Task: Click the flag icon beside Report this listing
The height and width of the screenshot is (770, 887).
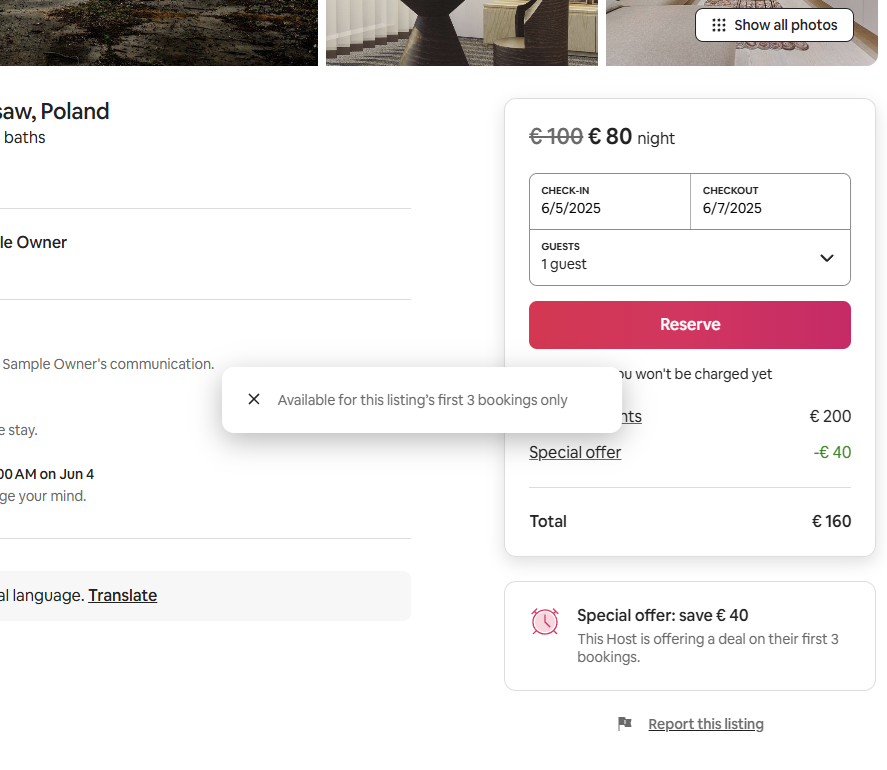Action: tap(625, 724)
